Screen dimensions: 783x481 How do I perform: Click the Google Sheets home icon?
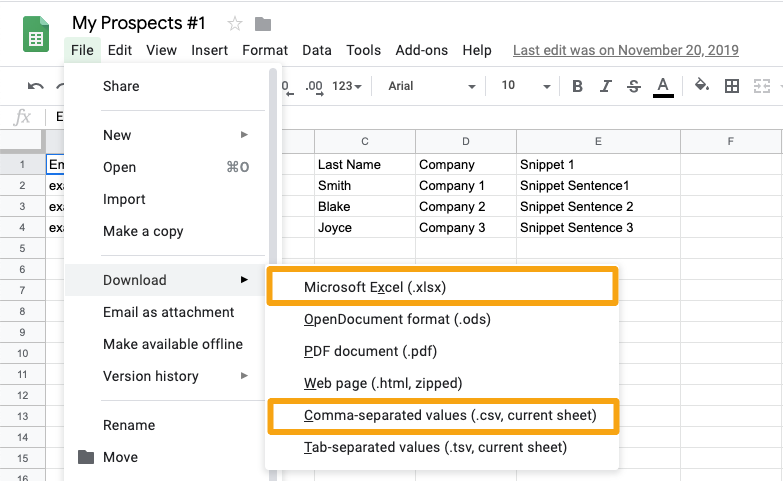[x=36, y=38]
